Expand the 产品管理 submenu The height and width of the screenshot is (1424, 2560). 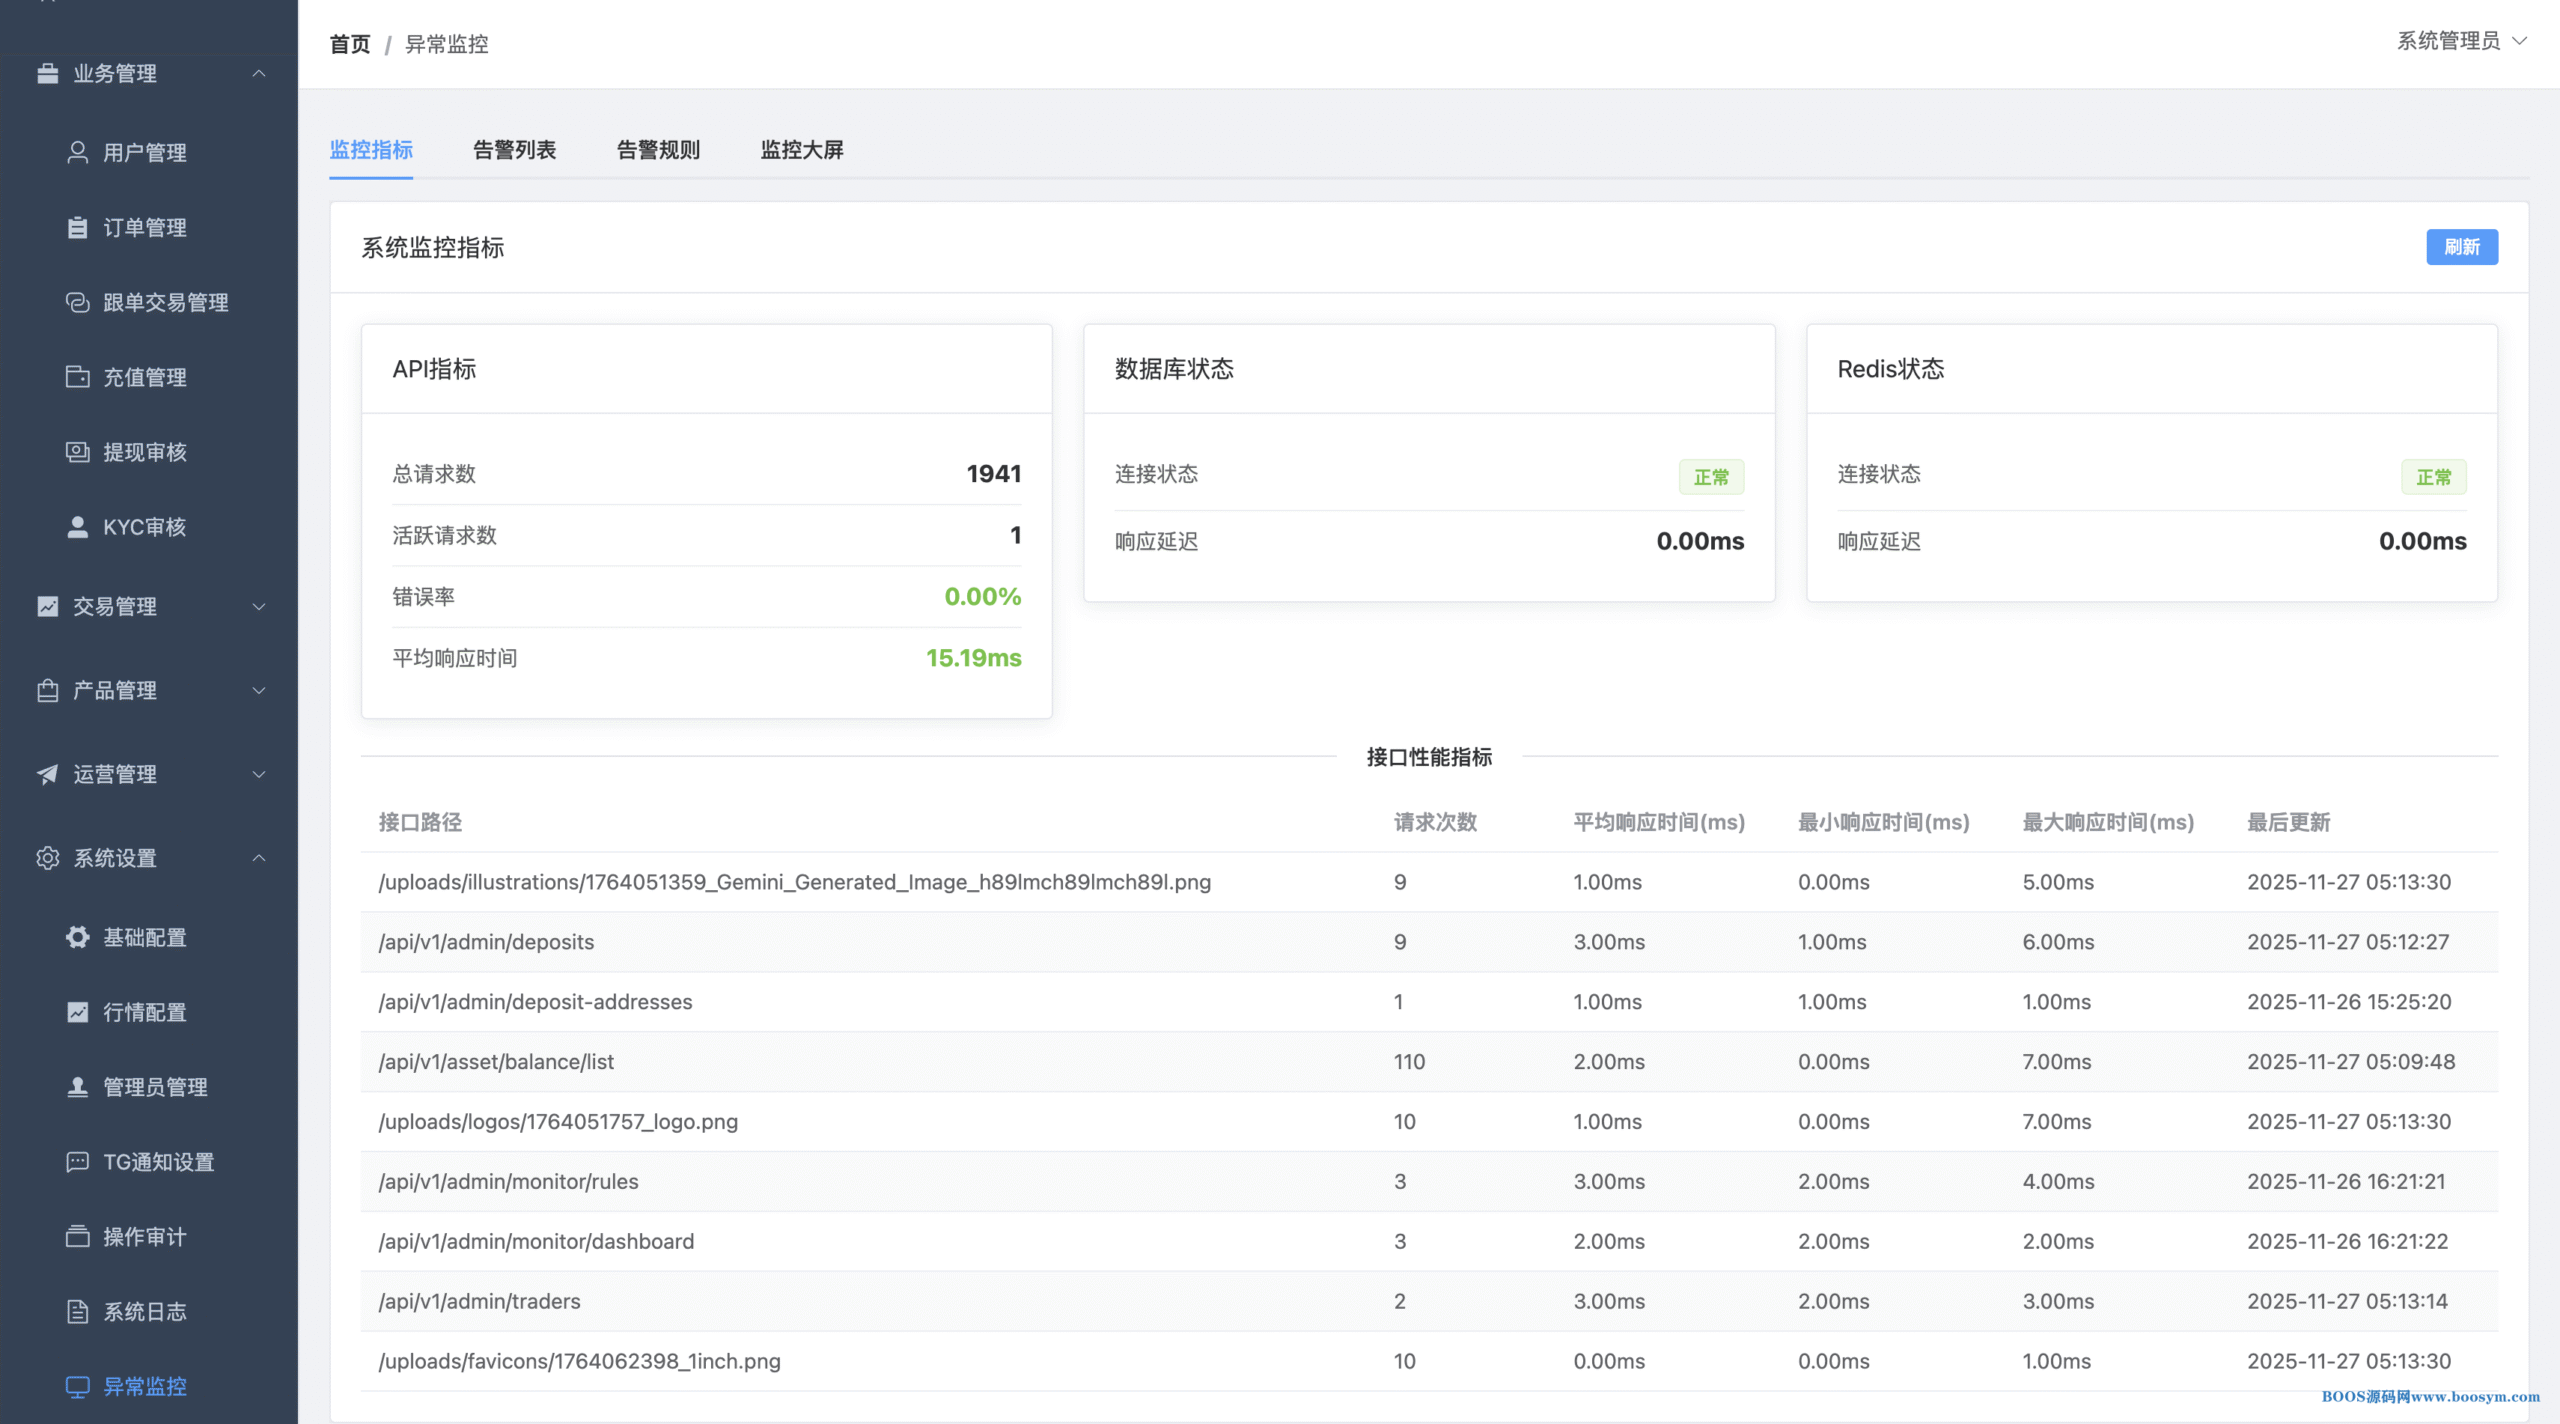coord(259,690)
